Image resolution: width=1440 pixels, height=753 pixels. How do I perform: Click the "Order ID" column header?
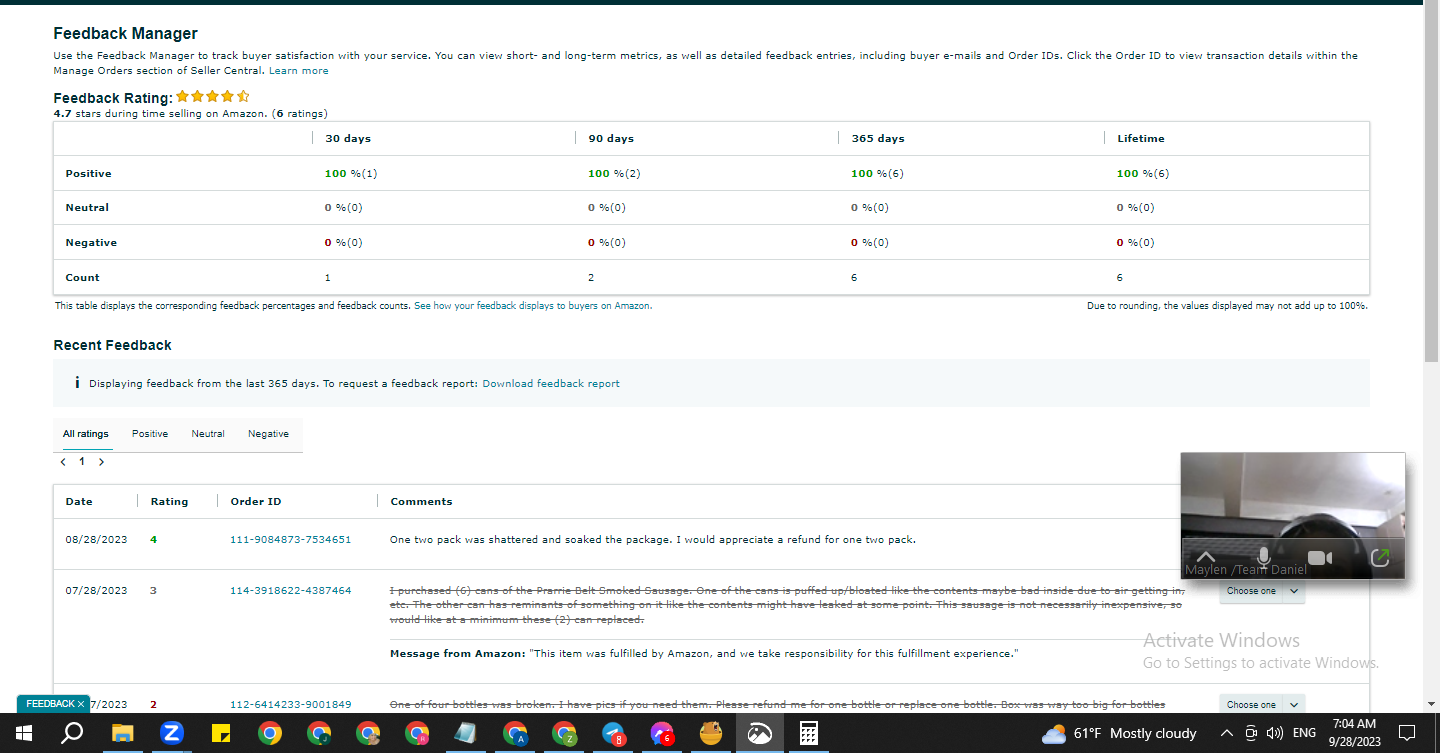(x=255, y=502)
